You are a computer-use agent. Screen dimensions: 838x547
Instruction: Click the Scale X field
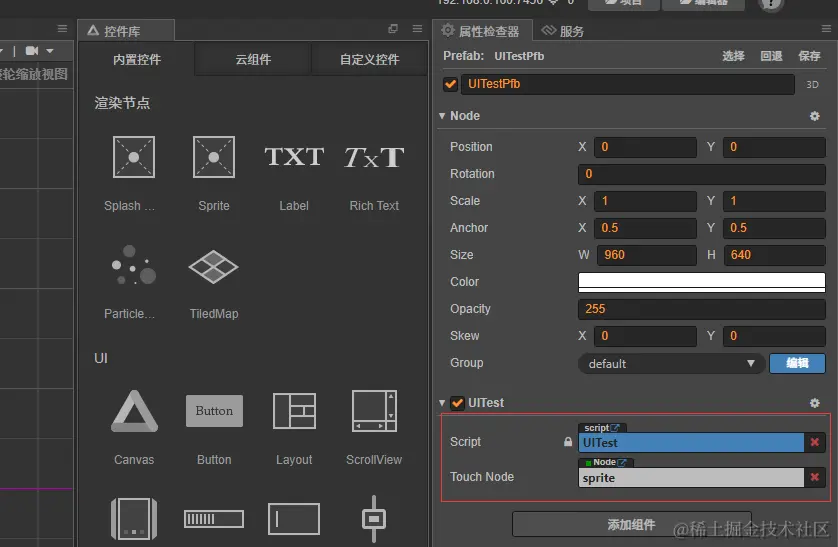coord(645,201)
